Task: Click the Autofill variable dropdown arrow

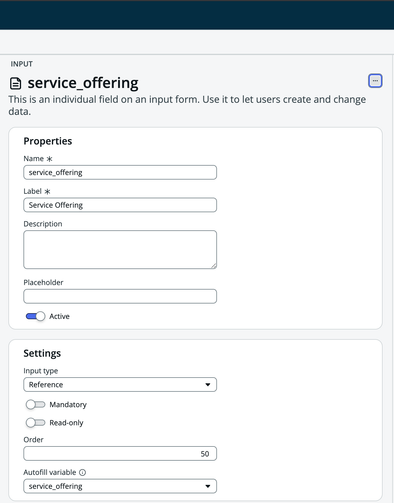Action: pyautogui.click(x=208, y=486)
